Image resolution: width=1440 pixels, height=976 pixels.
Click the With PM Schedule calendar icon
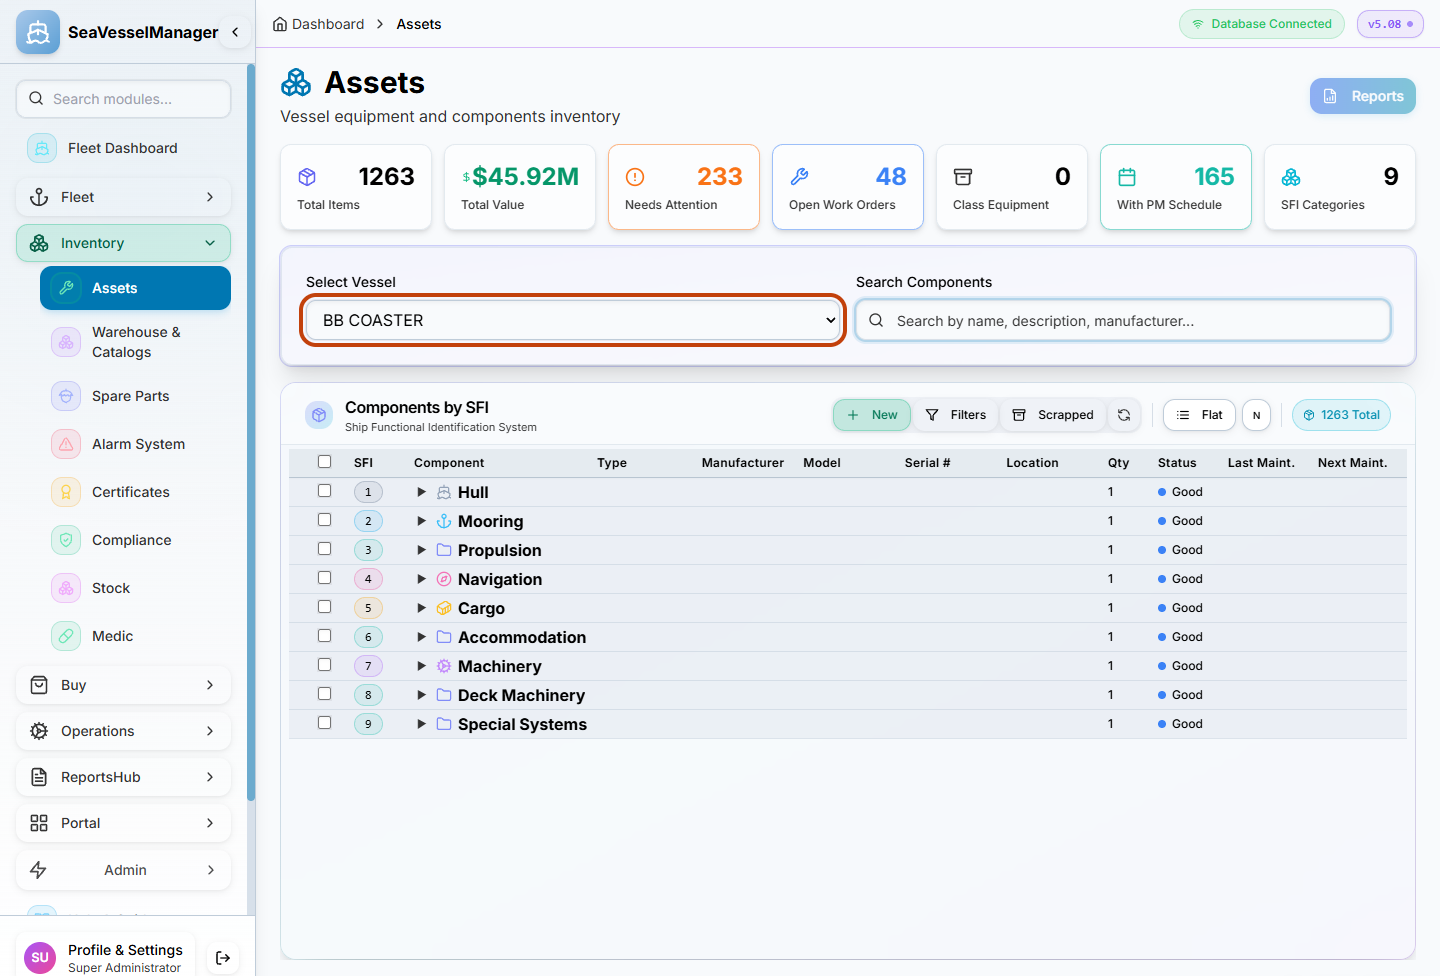(x=1127, y=177)
